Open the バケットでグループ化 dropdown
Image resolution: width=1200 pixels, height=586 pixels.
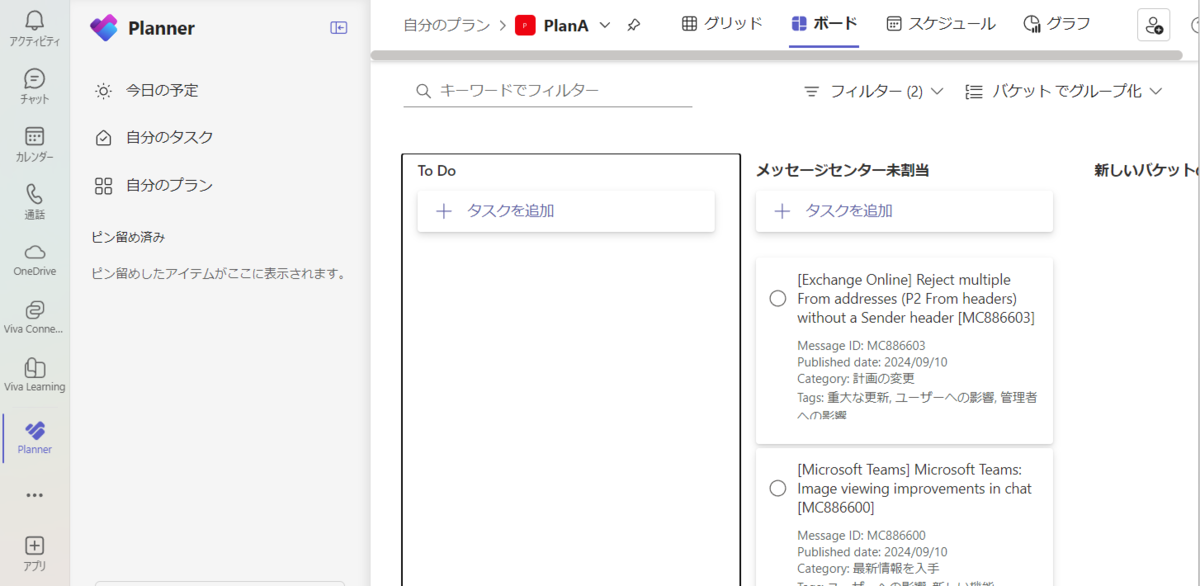coord(1064,91)
